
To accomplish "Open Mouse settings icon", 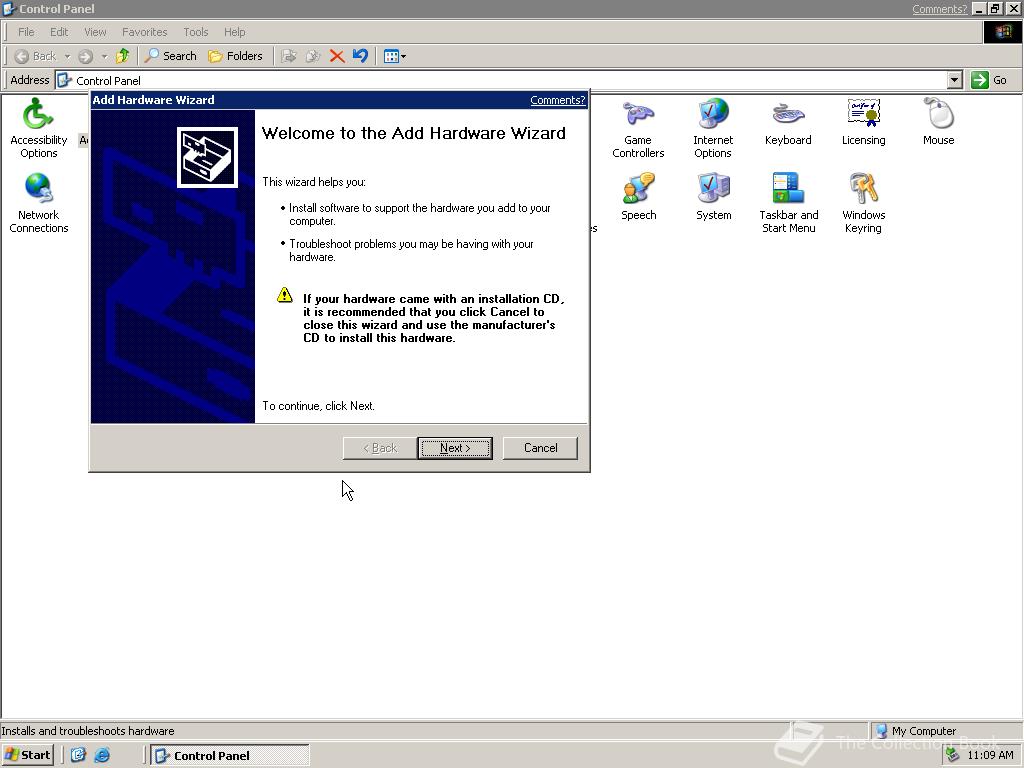I will [x=938, y=122].
